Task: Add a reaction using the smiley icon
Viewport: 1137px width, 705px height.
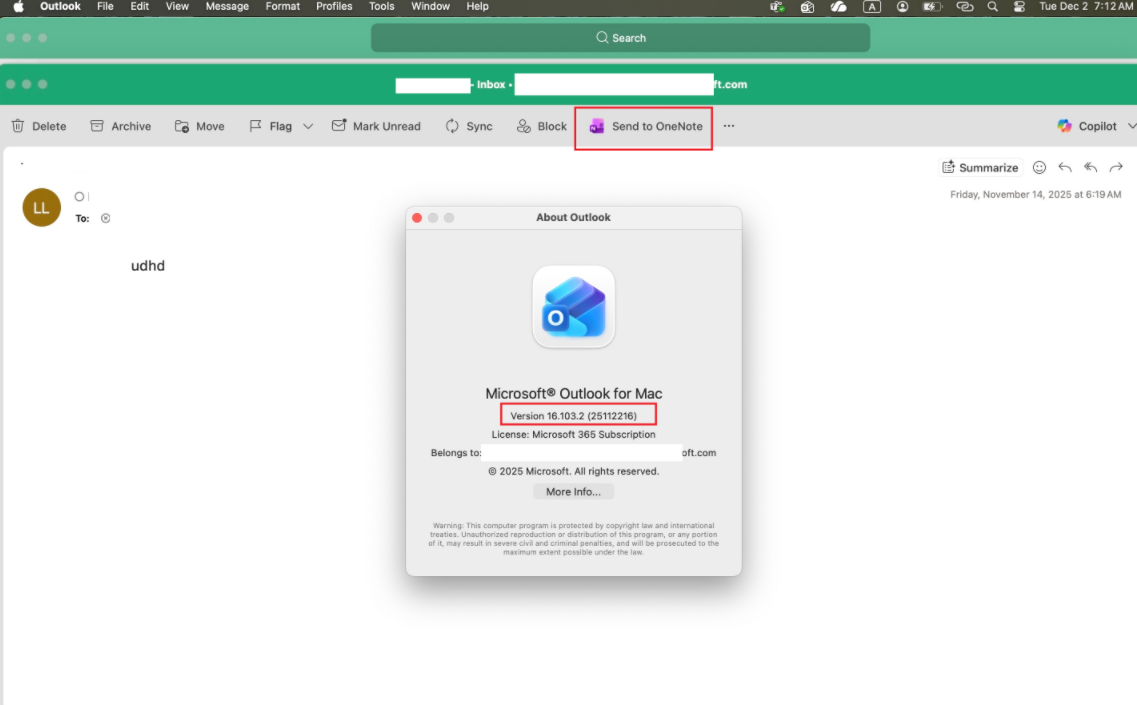Action: click(1039, 168)
